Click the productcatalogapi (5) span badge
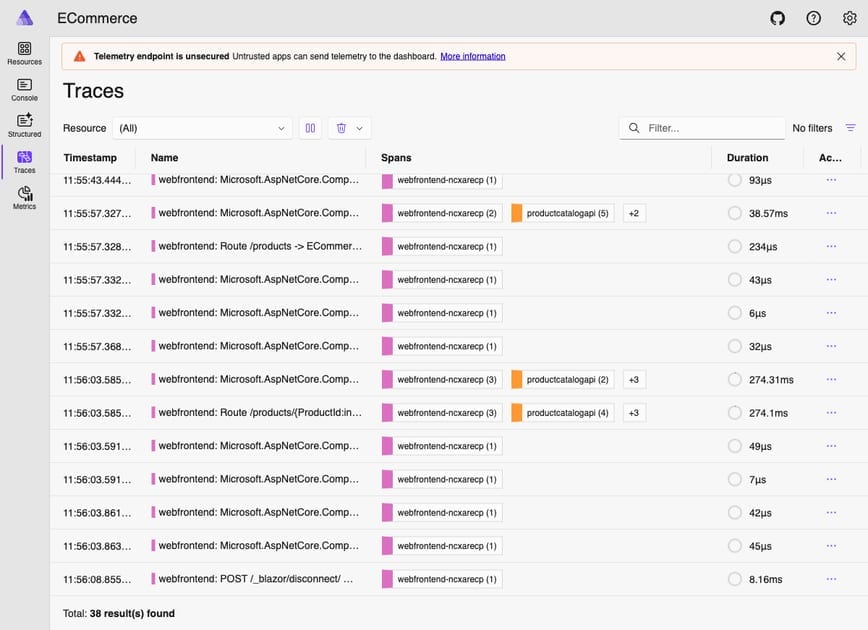The width and height of the screenshot is (868, 630). 562,213
